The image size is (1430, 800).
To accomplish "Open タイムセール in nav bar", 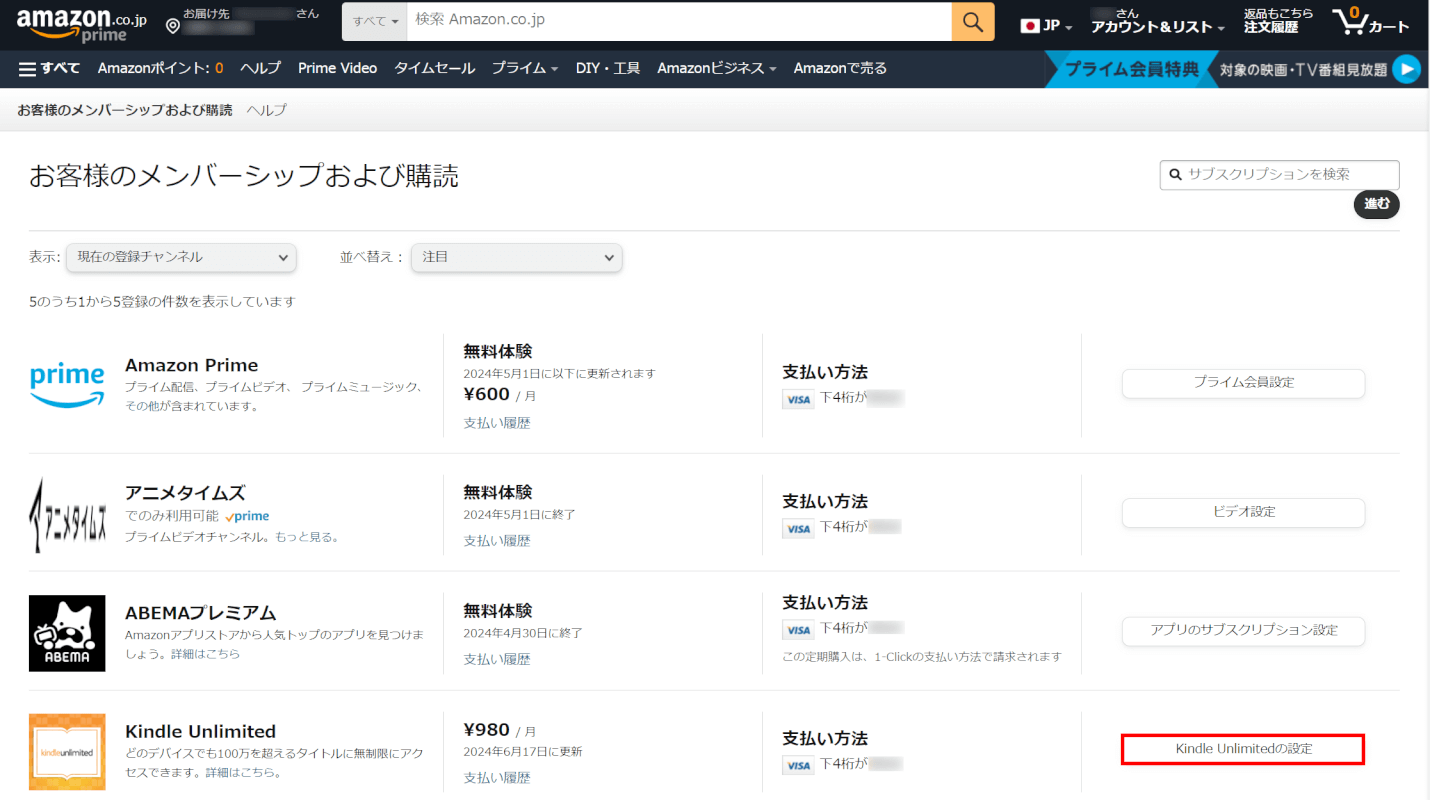I will [434, 68].
